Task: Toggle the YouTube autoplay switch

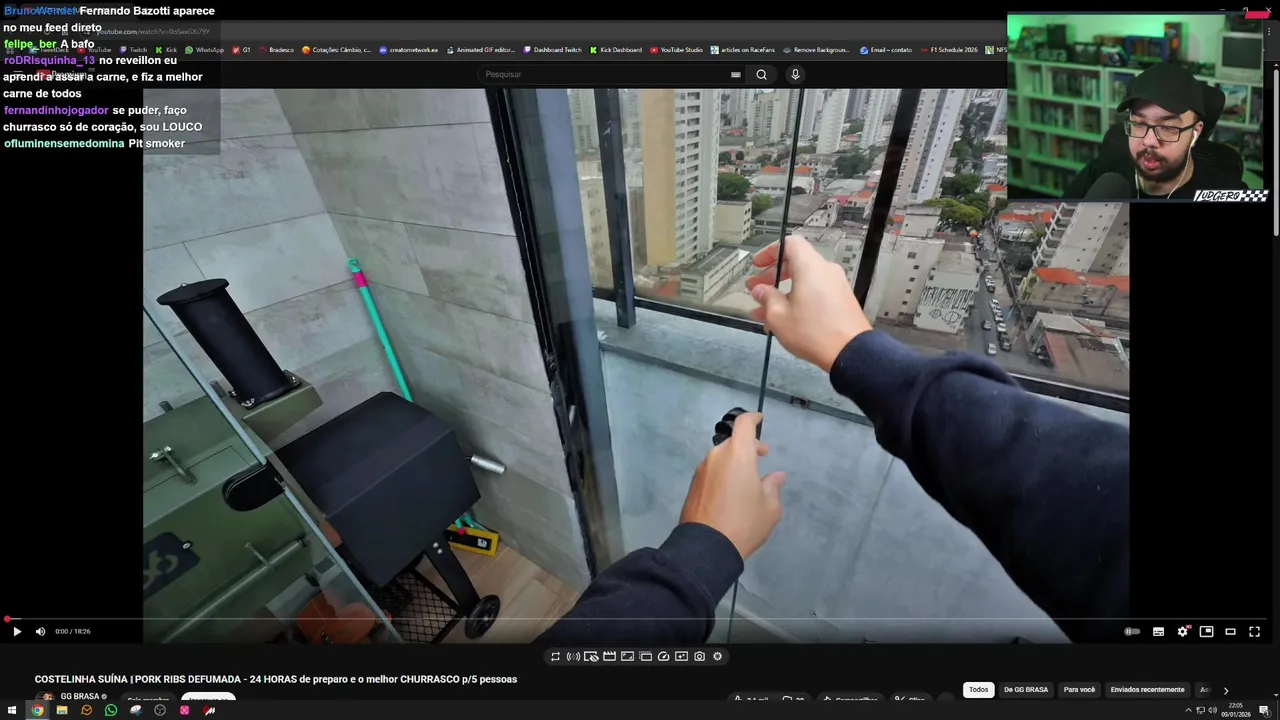Action: tap(1132, 631)
